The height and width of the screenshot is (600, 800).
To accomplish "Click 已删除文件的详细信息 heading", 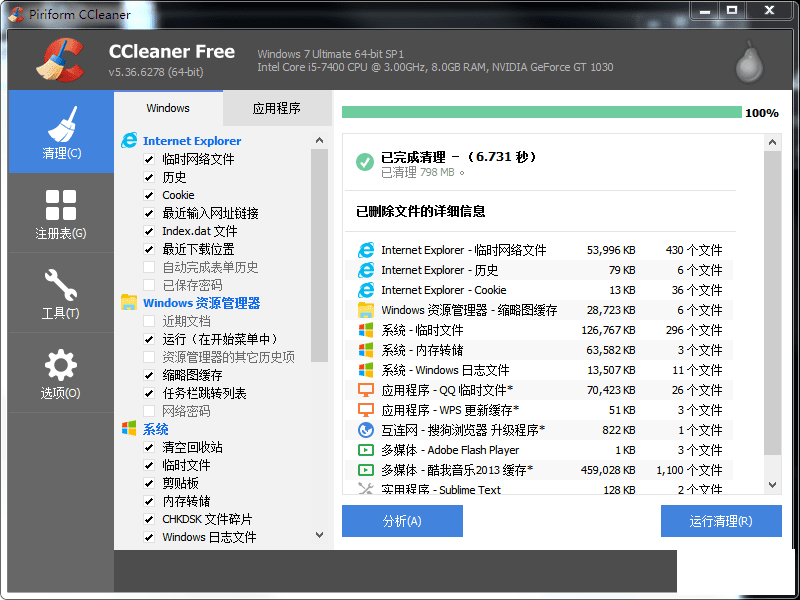I will pos(420,211).
